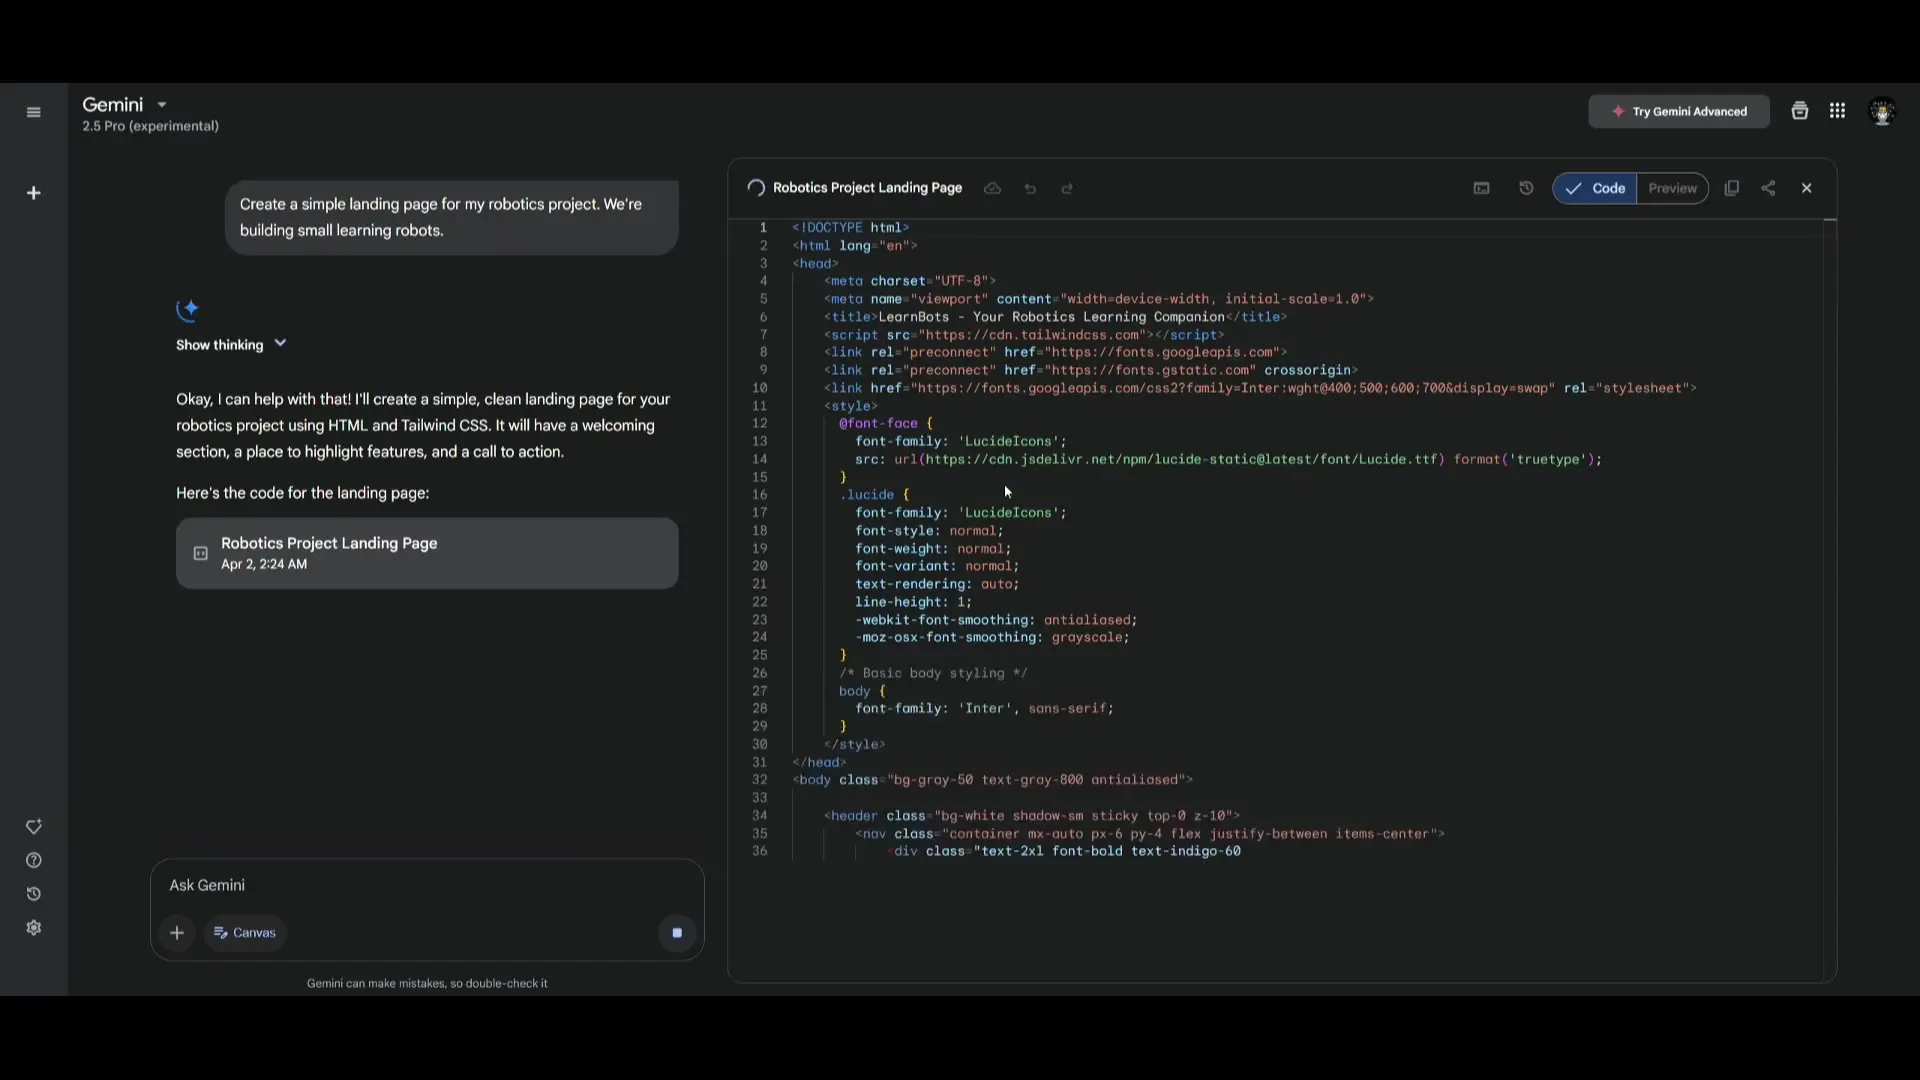Open Google apps grid icon

point(1837,111)
